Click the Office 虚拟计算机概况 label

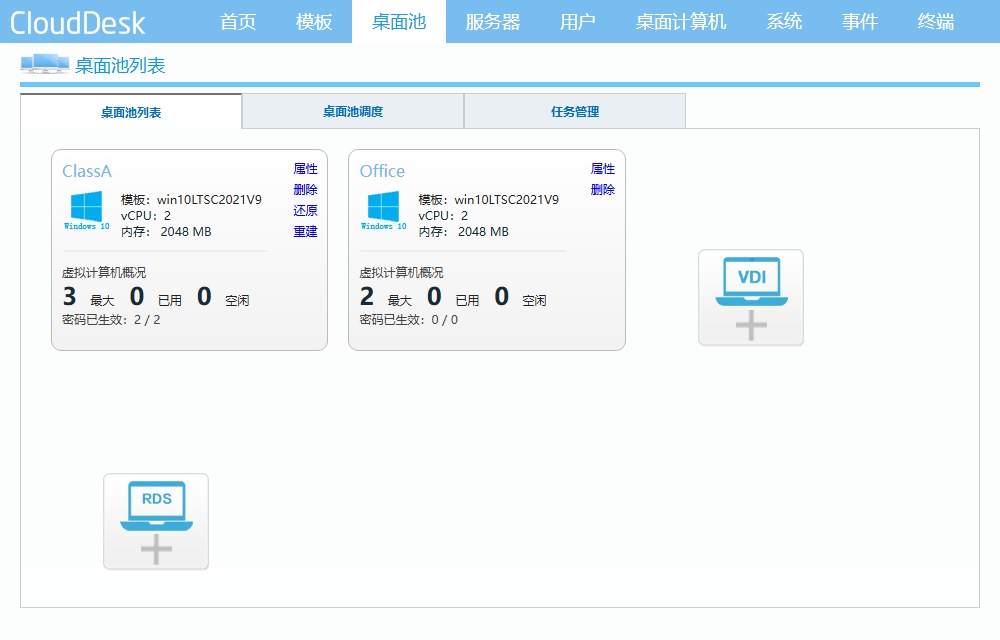pos(401,272)
